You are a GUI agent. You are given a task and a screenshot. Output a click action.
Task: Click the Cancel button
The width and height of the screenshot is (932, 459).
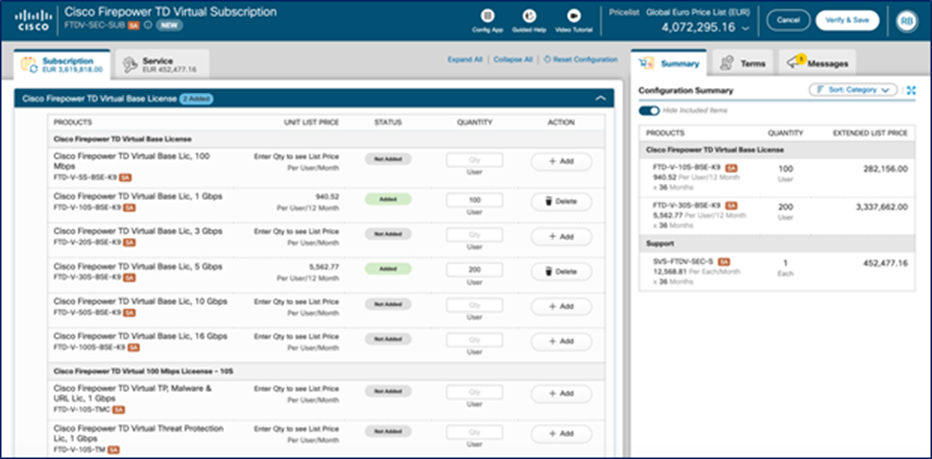tap(788, 20)
